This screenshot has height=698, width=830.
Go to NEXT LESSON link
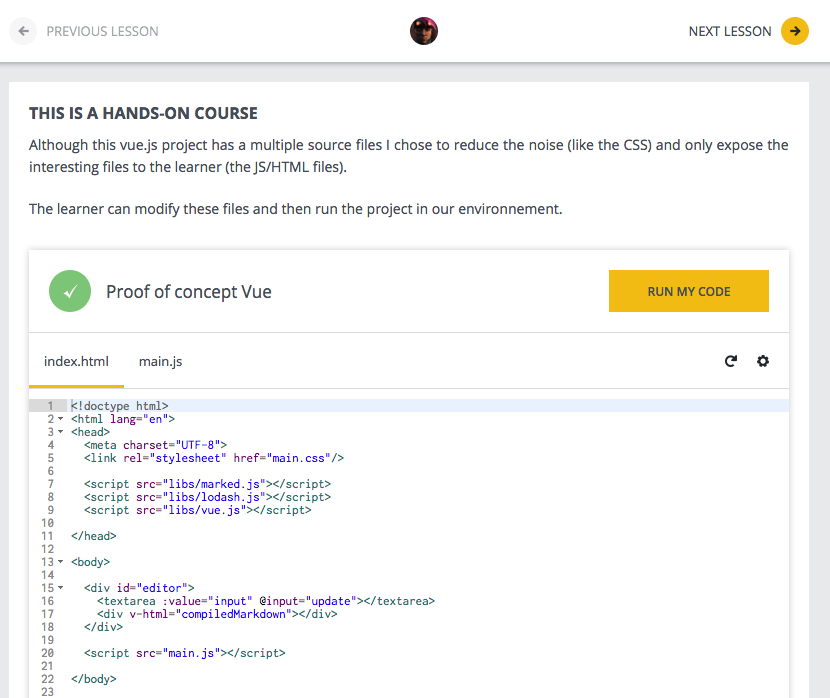729,31
